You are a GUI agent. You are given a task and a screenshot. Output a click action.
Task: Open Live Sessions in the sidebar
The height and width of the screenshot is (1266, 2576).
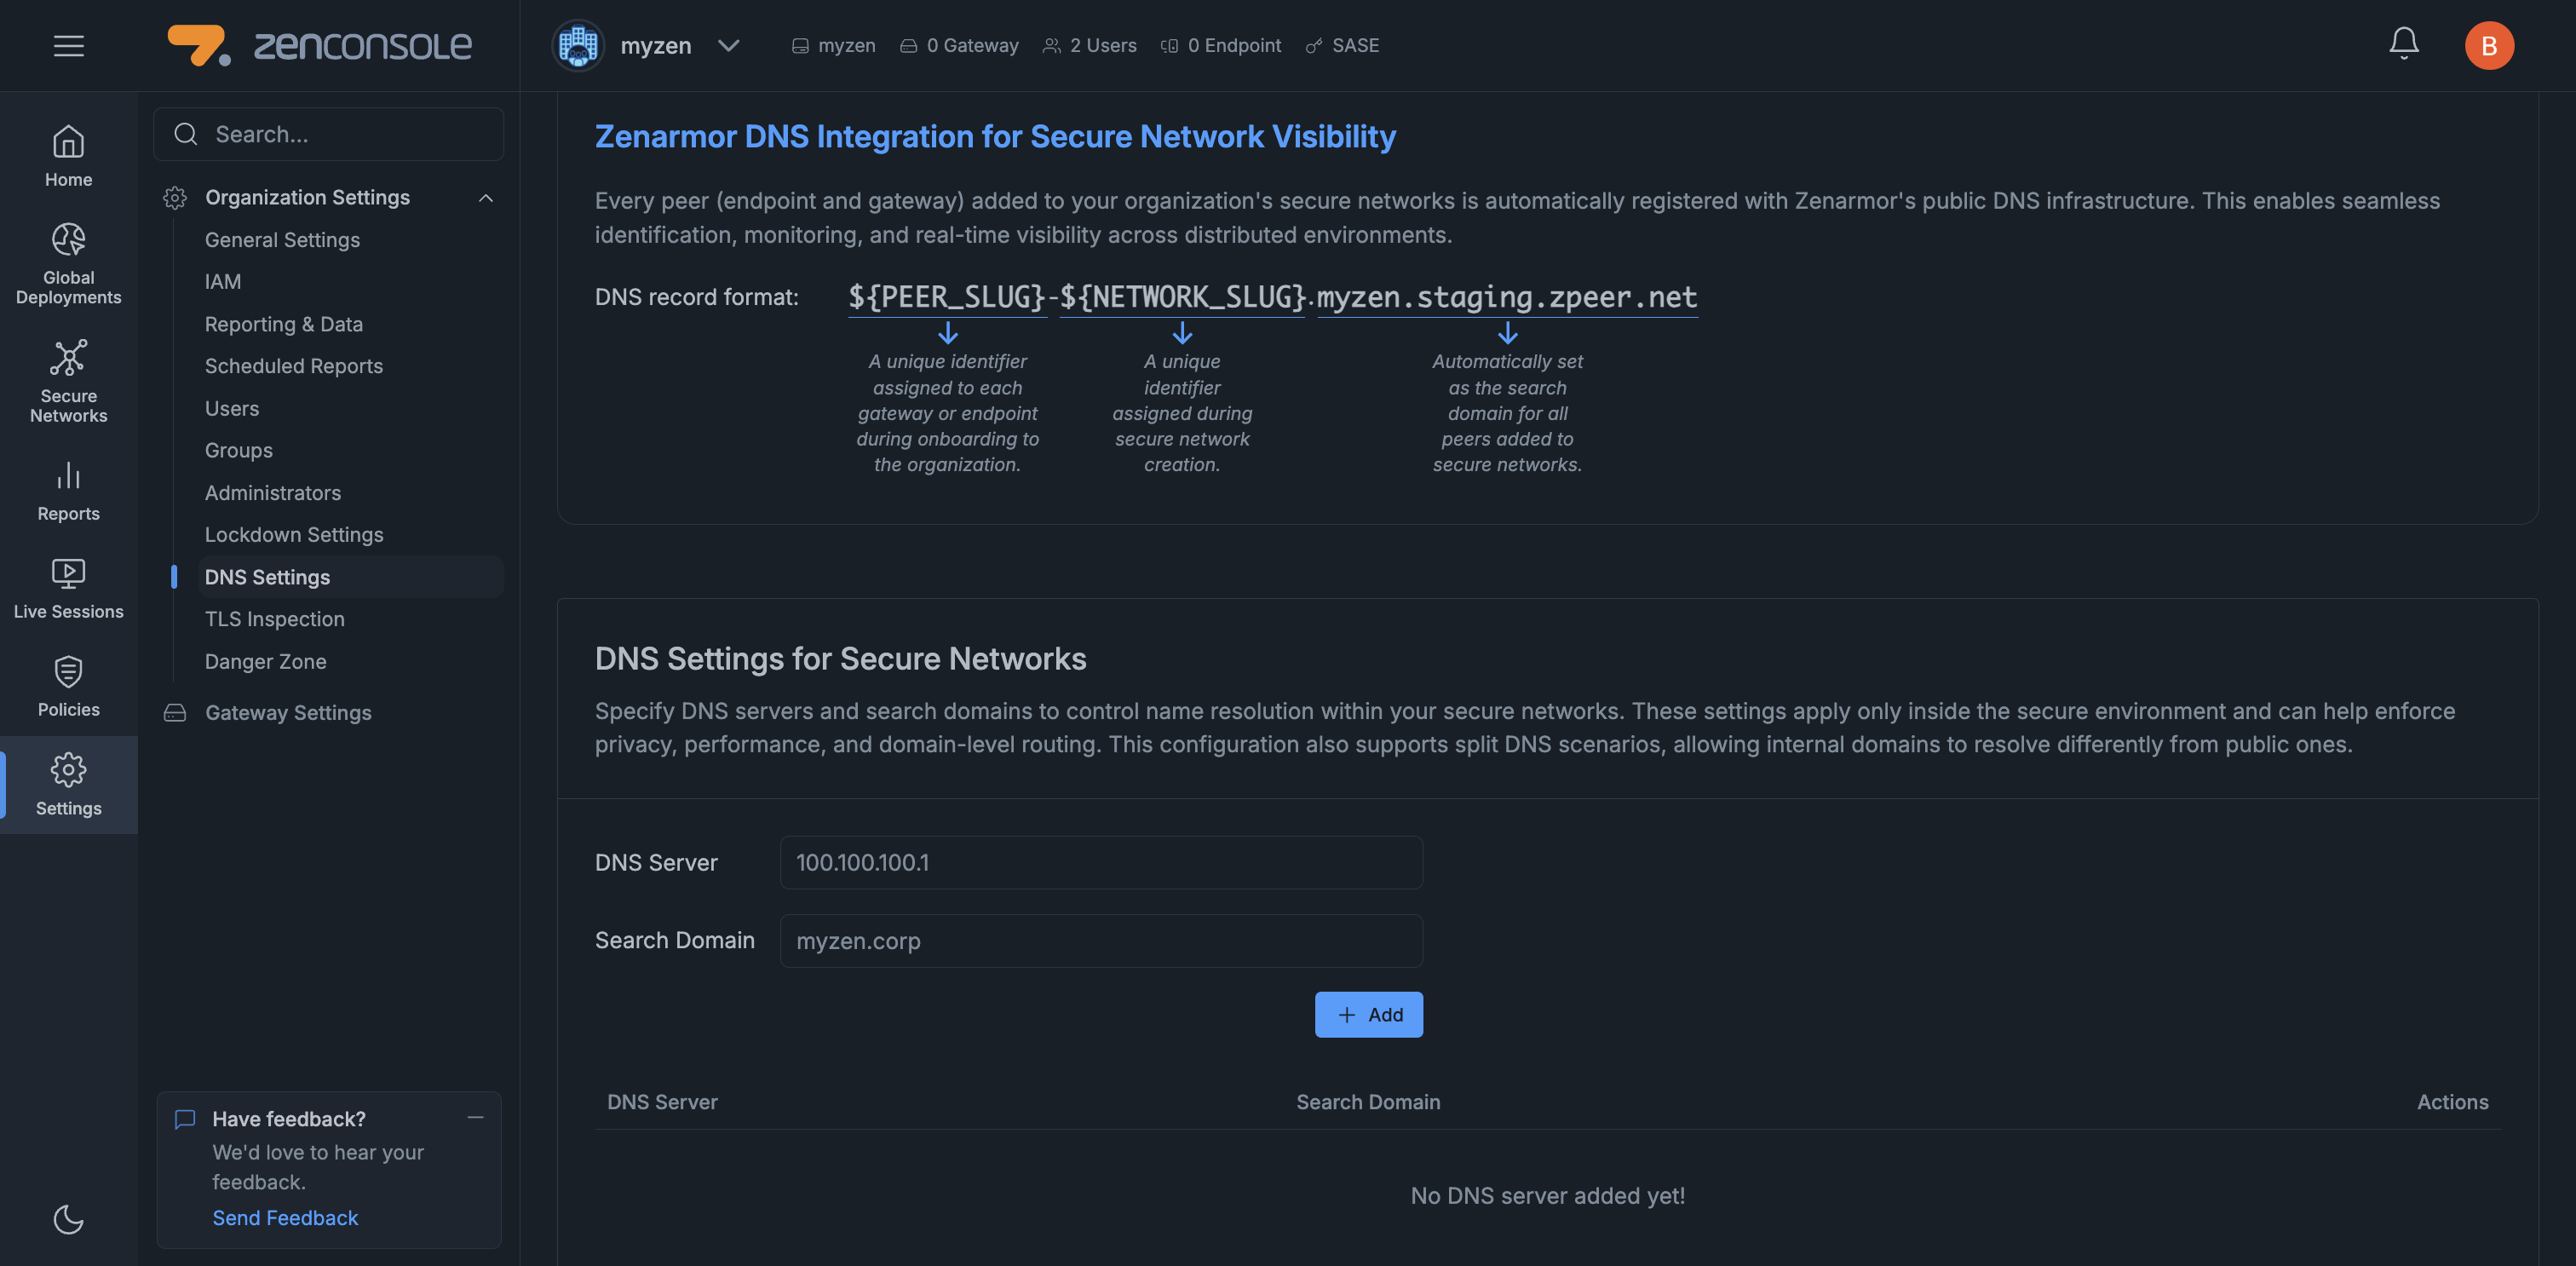[x=68, y=588]
